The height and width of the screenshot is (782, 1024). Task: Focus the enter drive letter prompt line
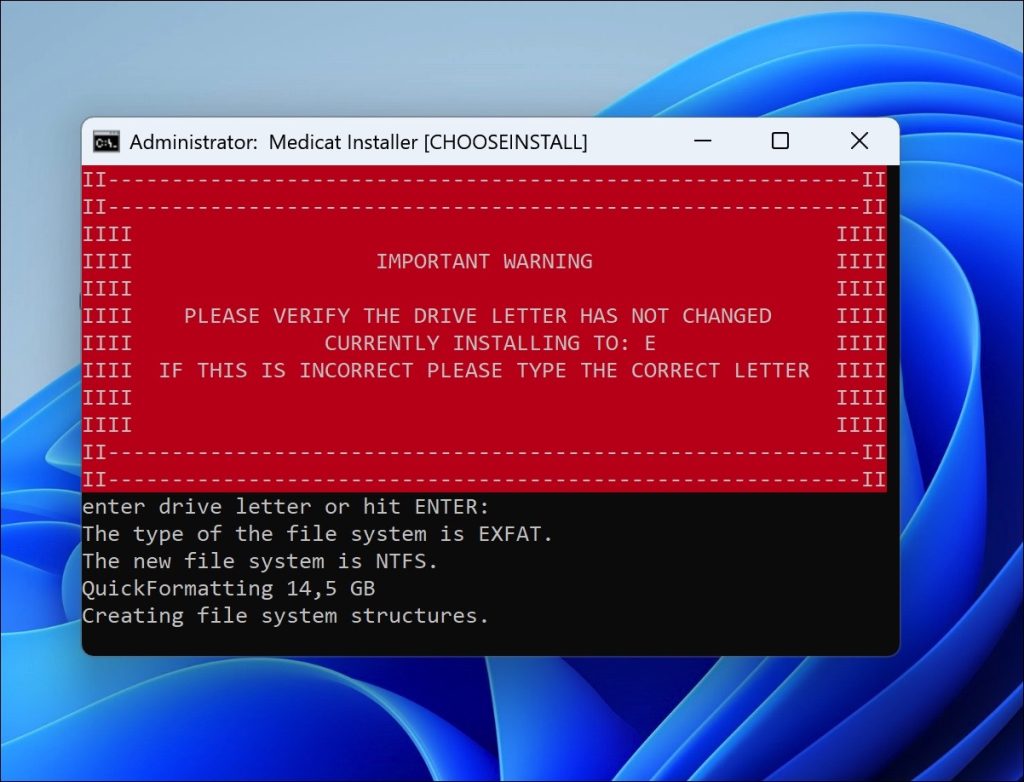[285, 506]
